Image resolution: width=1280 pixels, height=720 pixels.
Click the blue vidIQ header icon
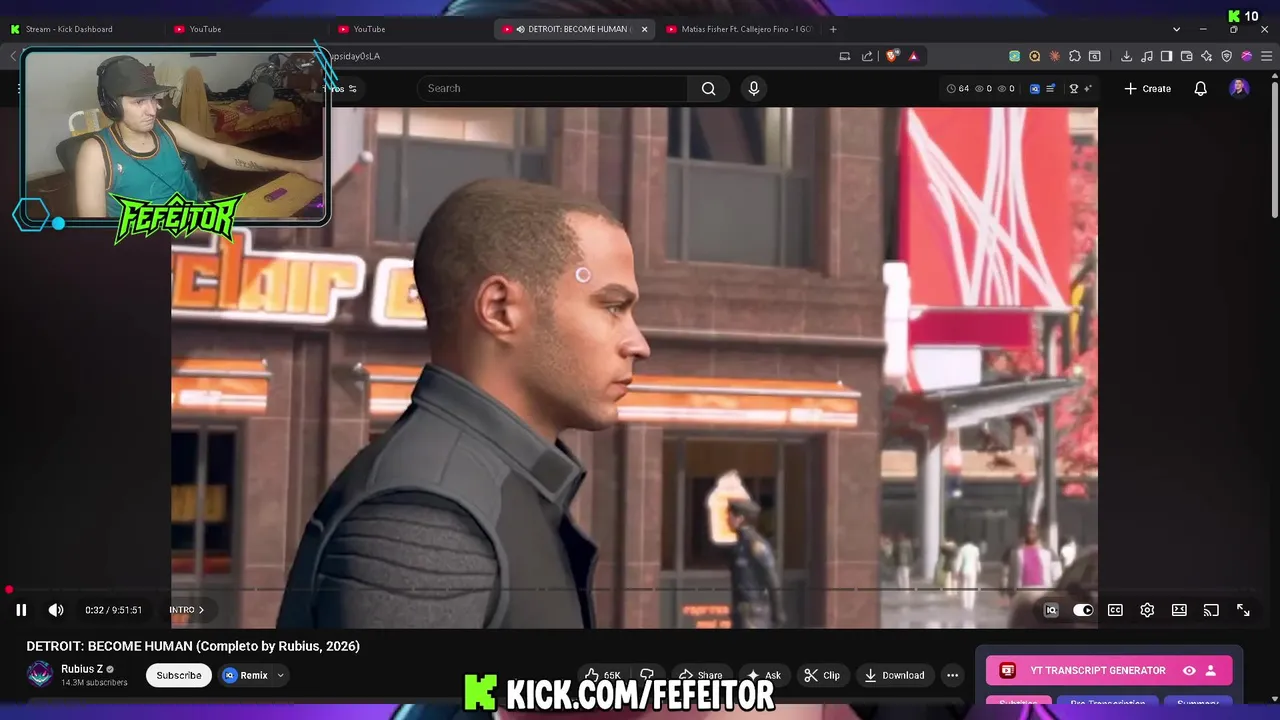[1035, 88]
